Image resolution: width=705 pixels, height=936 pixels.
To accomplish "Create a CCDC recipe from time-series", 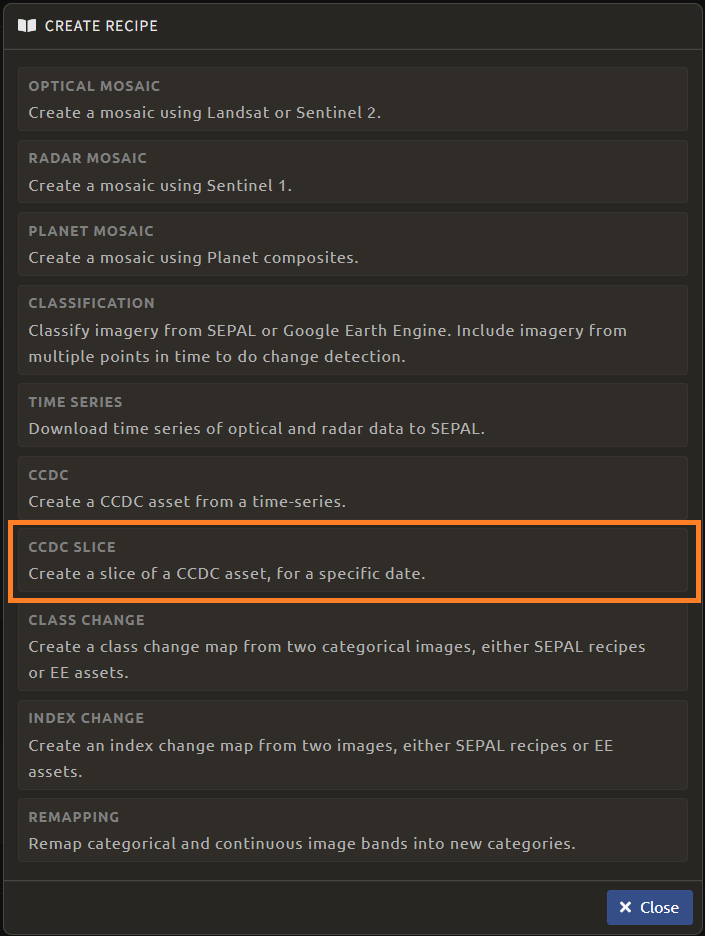I will [352, 488].
